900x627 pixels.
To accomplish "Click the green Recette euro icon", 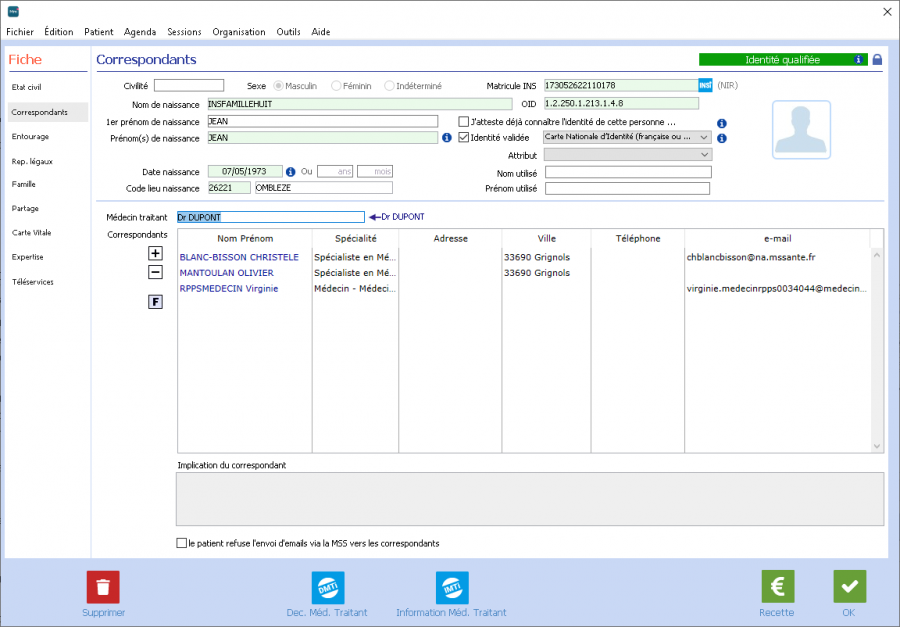I will tap(777, 587).
